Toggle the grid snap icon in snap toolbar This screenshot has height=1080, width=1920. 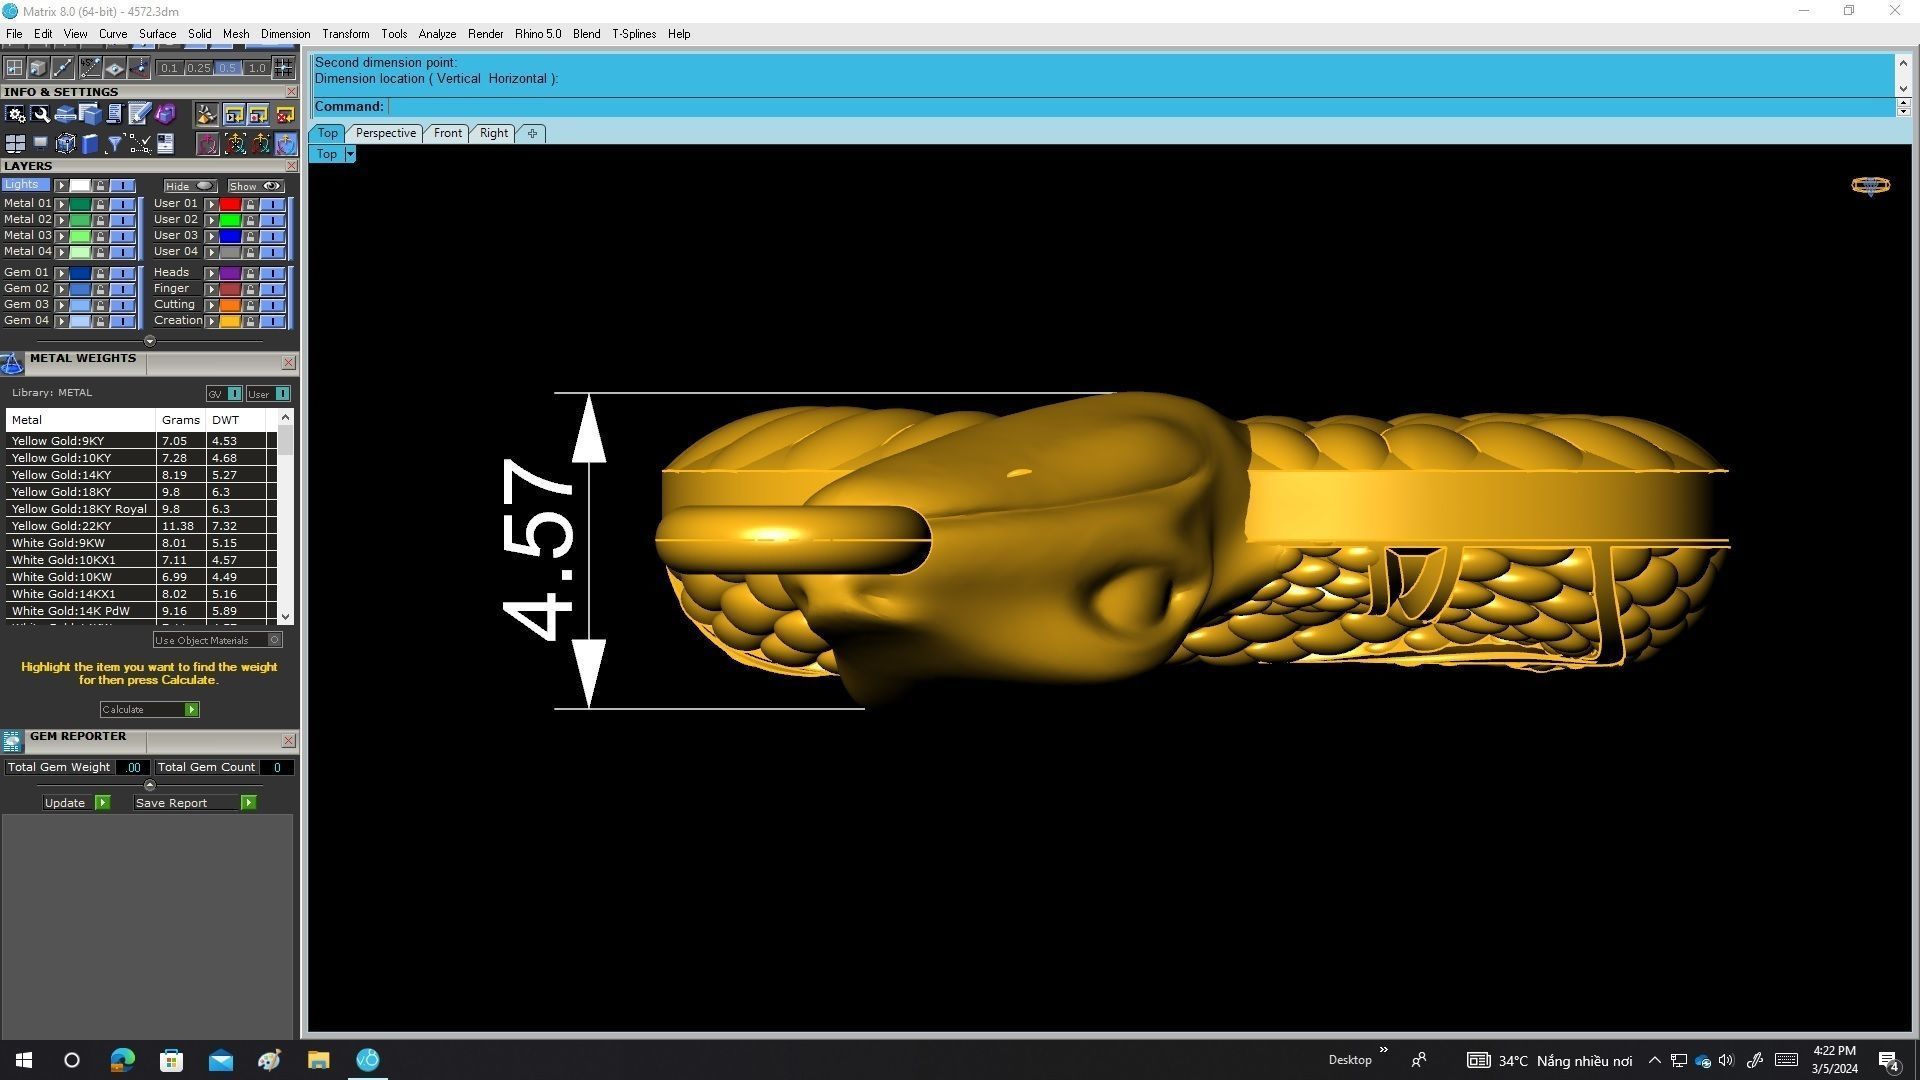pos(14,68)
